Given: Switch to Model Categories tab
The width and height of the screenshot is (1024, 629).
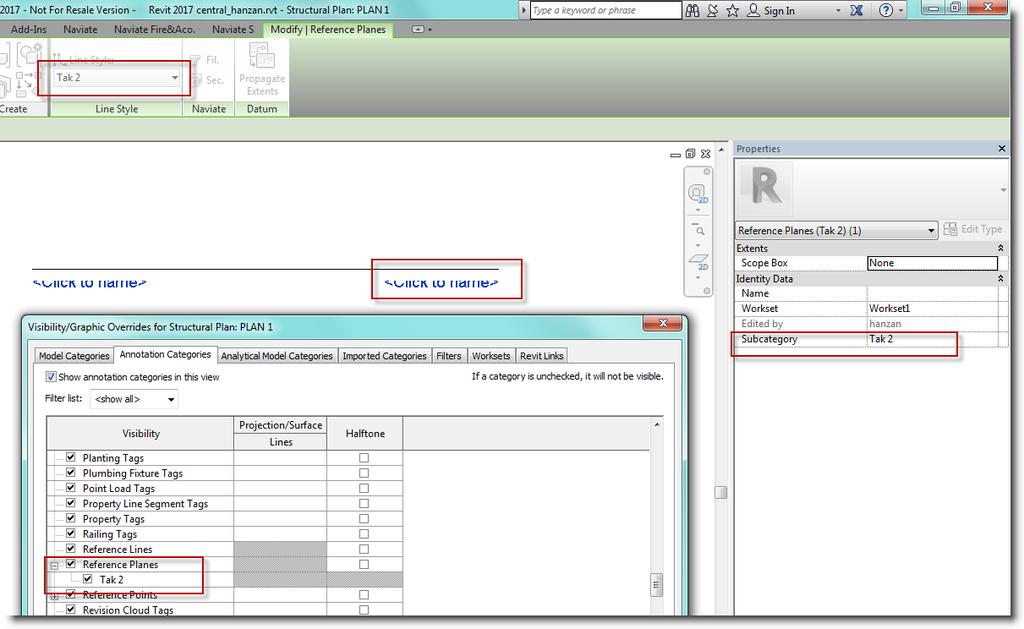Looking at the screenshot, I should tap(74, 356).
